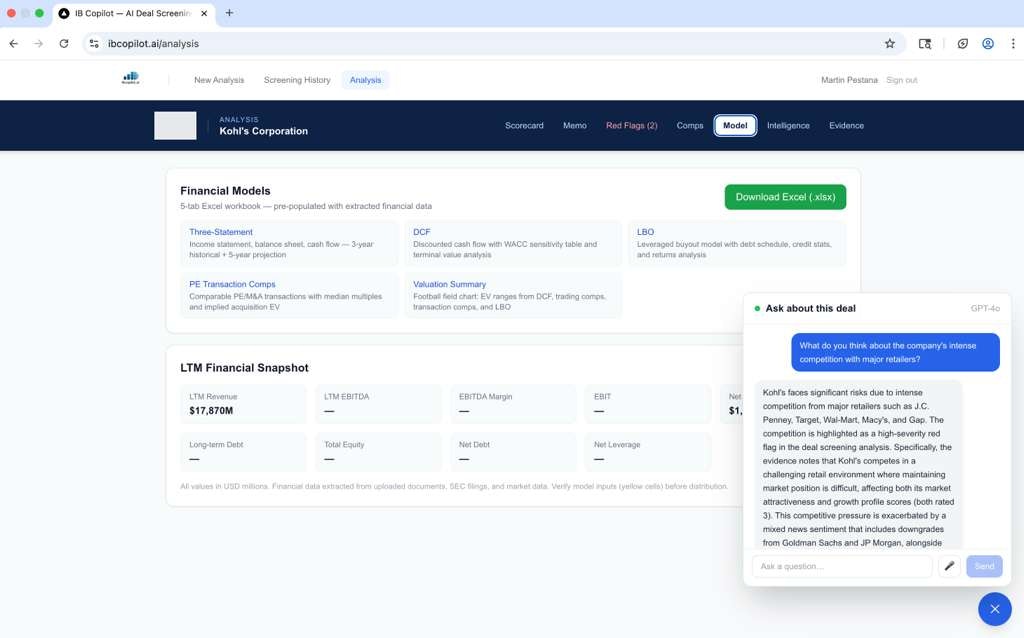Click the Kohl's company logo thumbnail
The height and width of the screenshot is (638, 1024).
pyautogui.click(x=175, y=125)
